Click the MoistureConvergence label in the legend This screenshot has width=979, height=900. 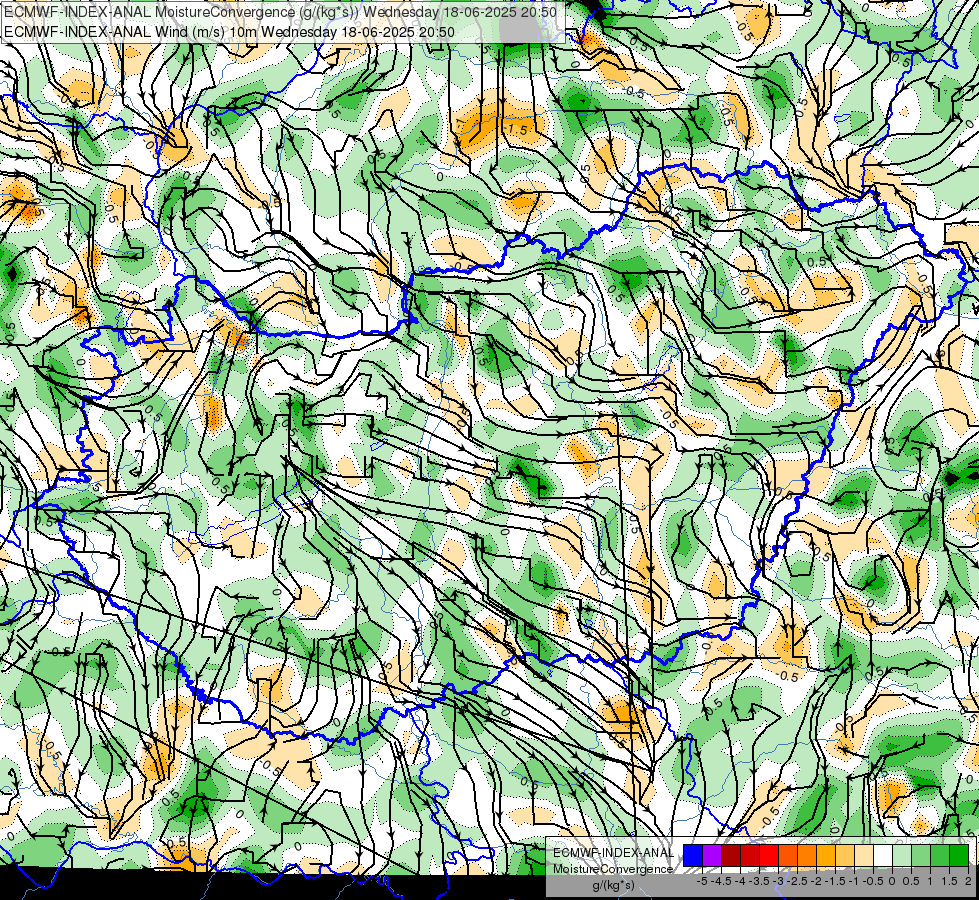click(613, 869)
